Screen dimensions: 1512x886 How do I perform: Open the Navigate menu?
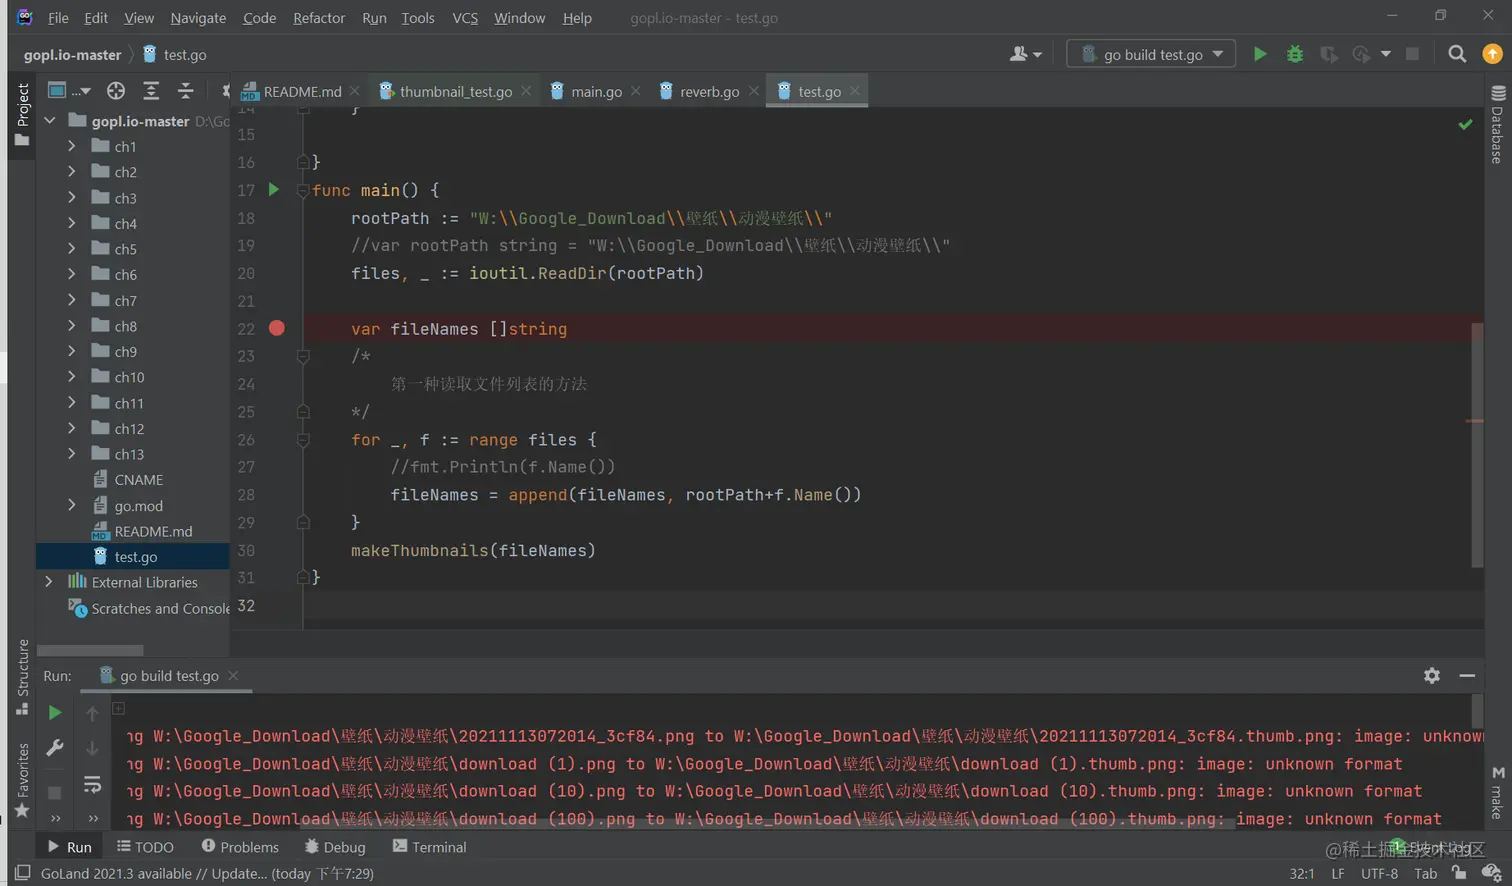(x=198, y=18)
